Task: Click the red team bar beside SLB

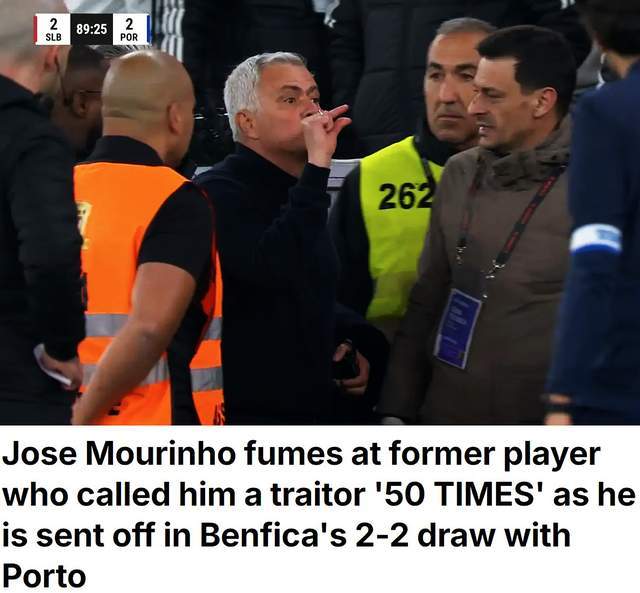Action: coord(36,29)
